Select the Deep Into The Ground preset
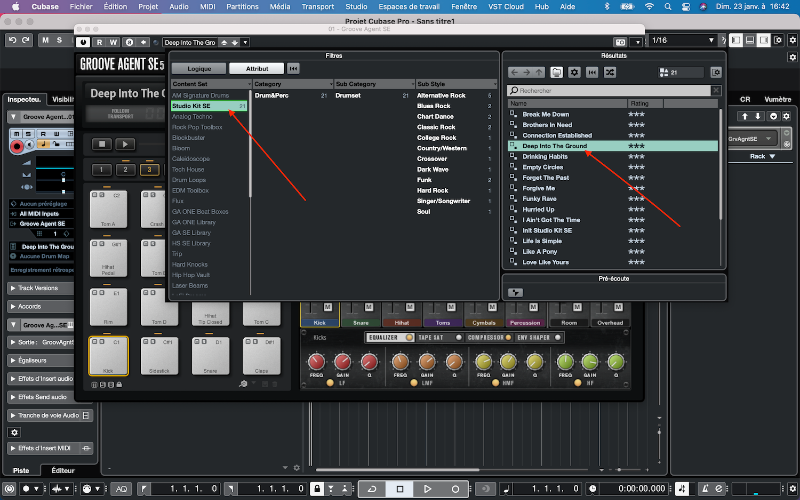The image size is (800, 500). [613, 146]
